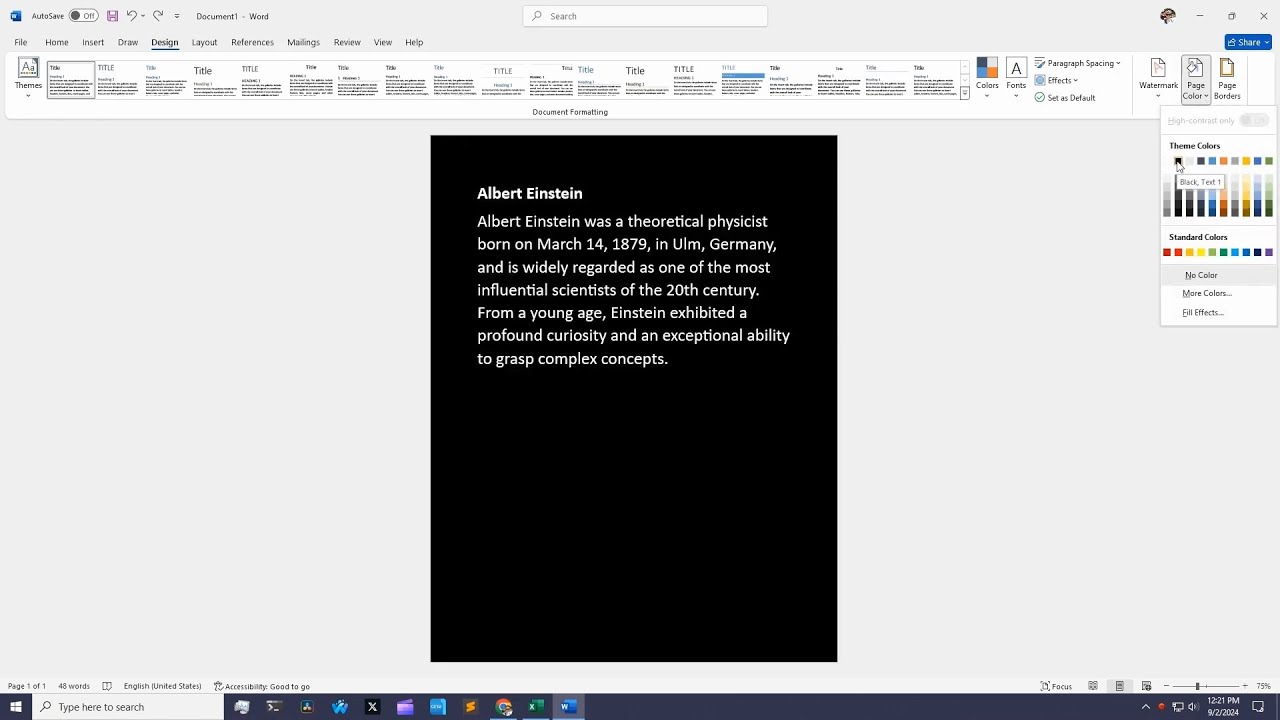Click the Search box in title bar
The image size is (1280, 720).
[x=645, y=16]
